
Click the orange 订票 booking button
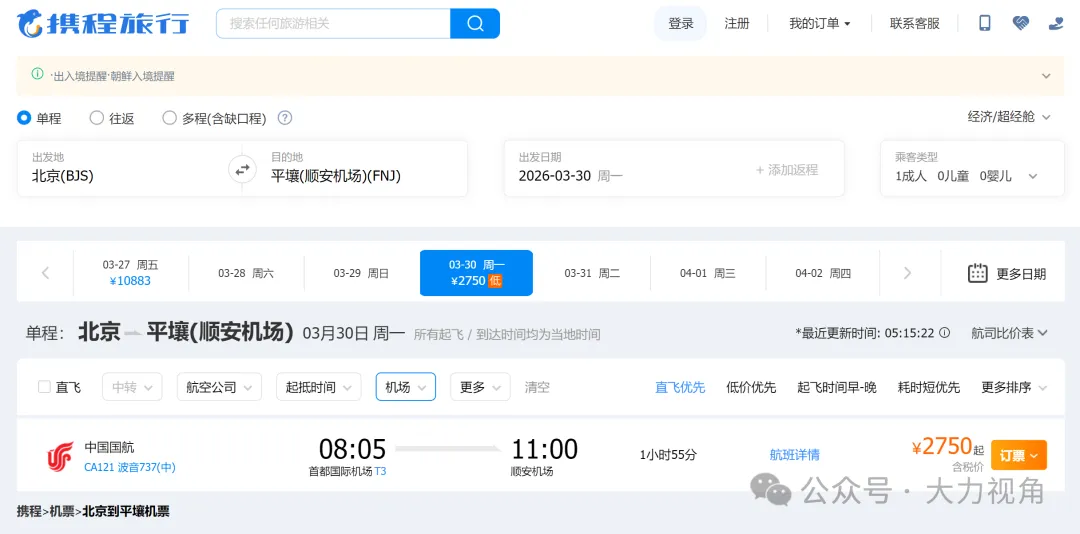click(x=1019, y=455)
